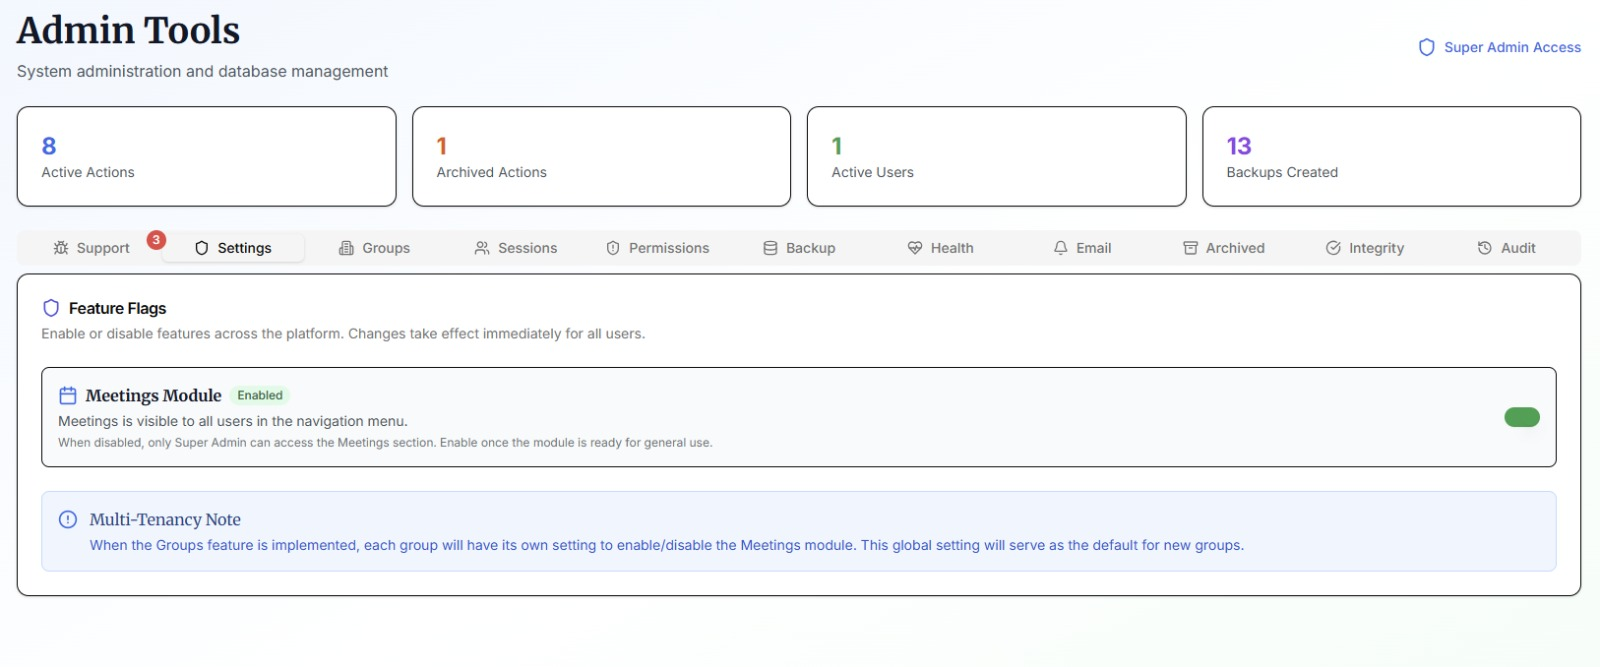Click the Health tab heart icon
This screenshot has height=667, width=1600.
(x=915, y=248)
